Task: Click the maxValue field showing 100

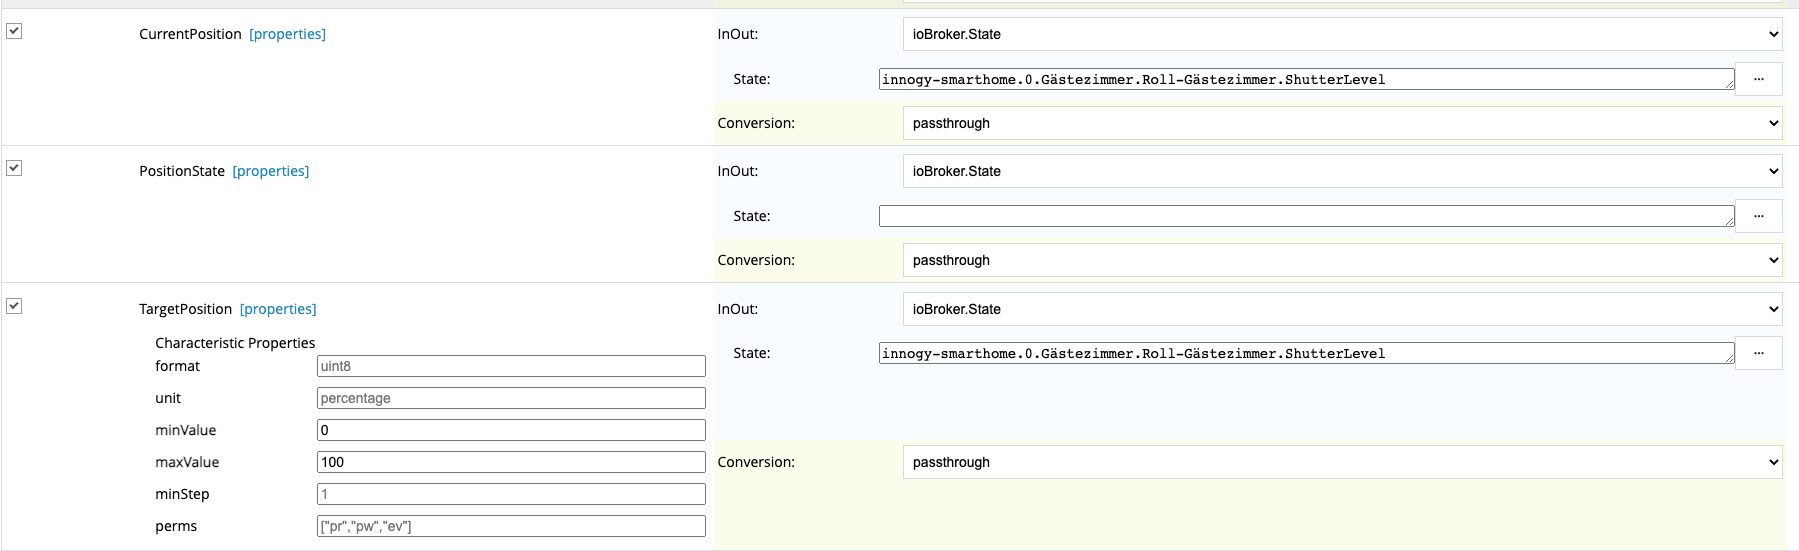Action: 510,462
